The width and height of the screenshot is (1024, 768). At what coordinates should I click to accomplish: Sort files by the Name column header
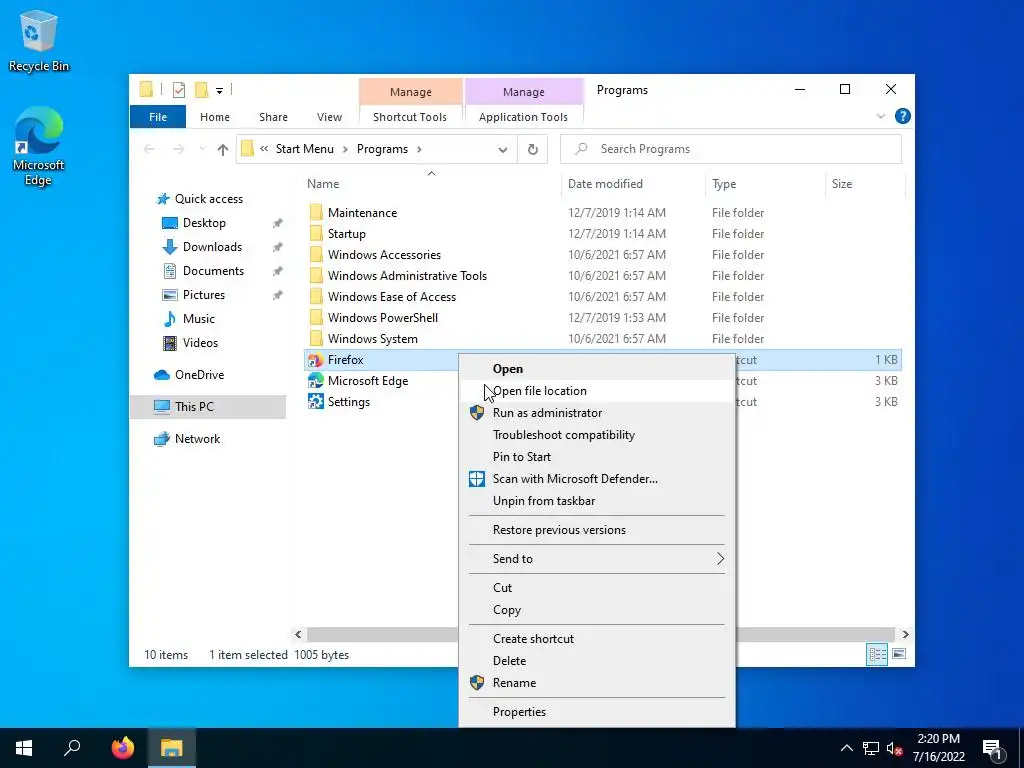pyautogui.click(x=431, y=184)
